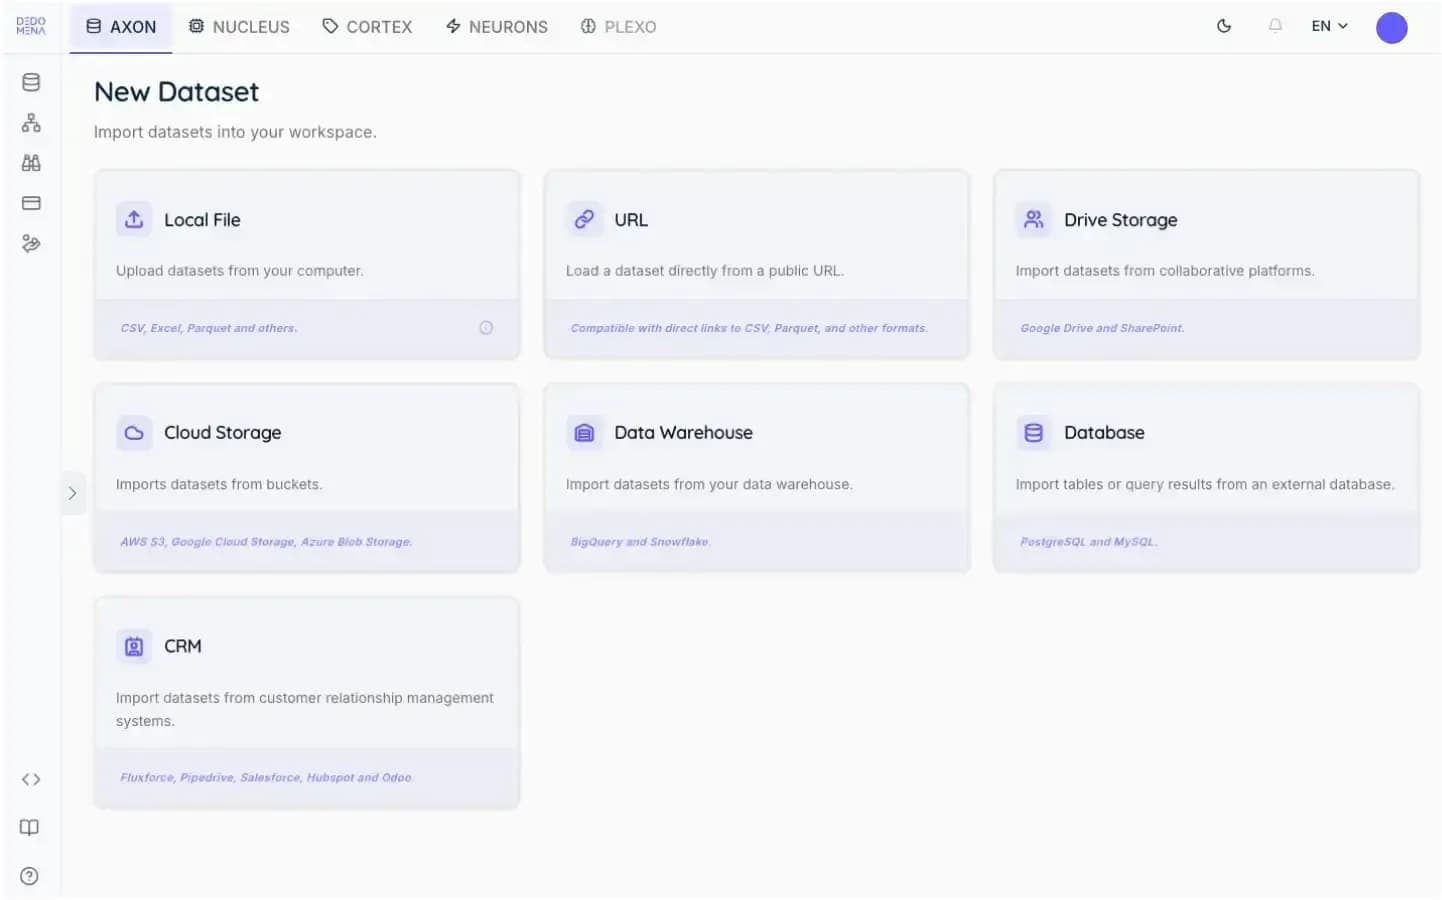The height and width of the screenshot is (900, 1442).
Task: Open the AXON tab
Action: (x=121, y=27)
